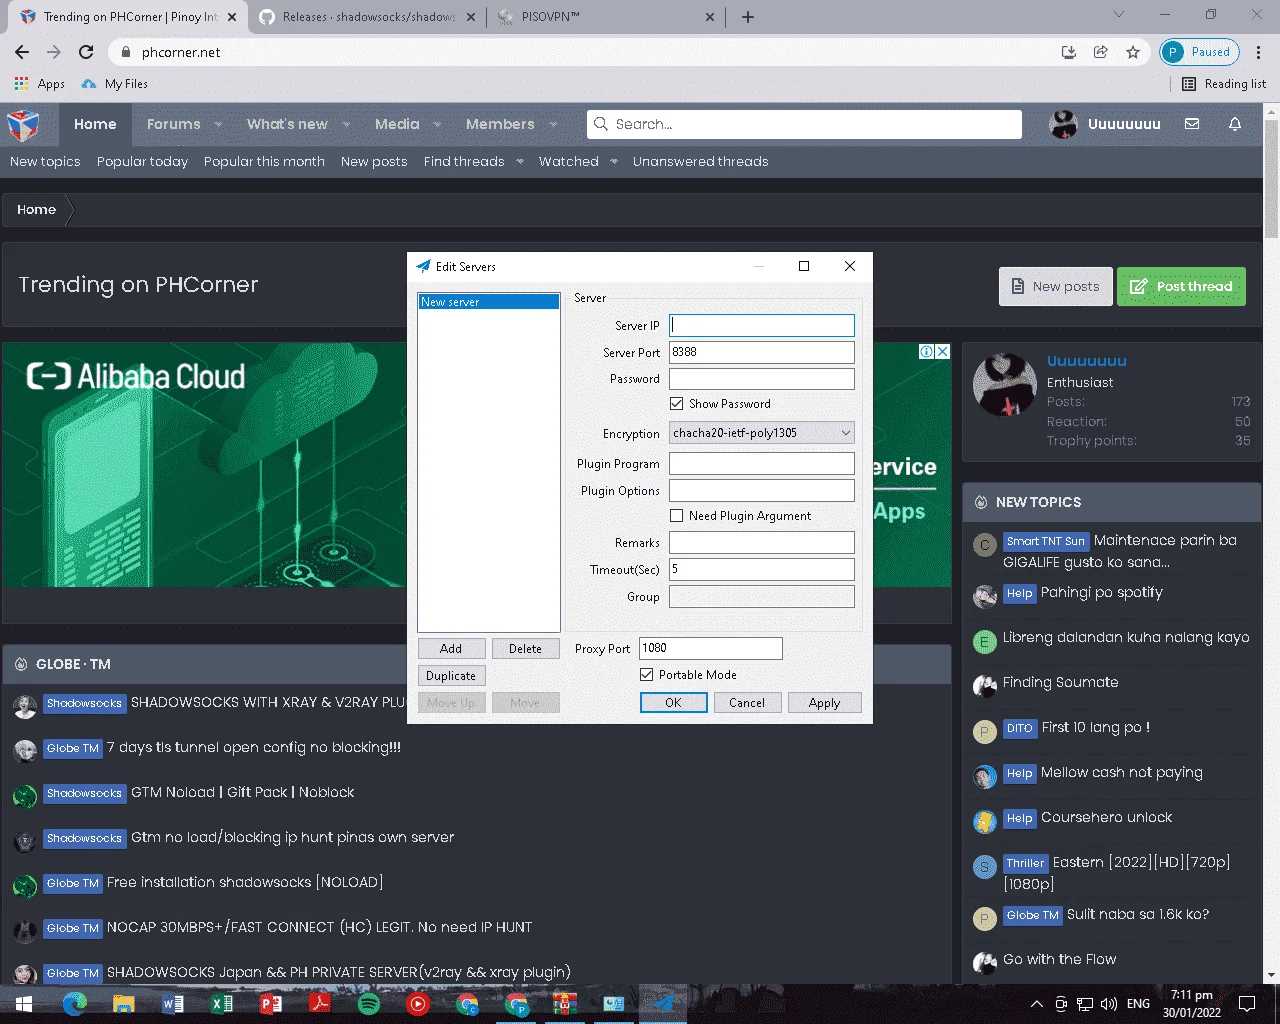Go back using the browser back arrow

pyautogui.click(x=22, y=52)
